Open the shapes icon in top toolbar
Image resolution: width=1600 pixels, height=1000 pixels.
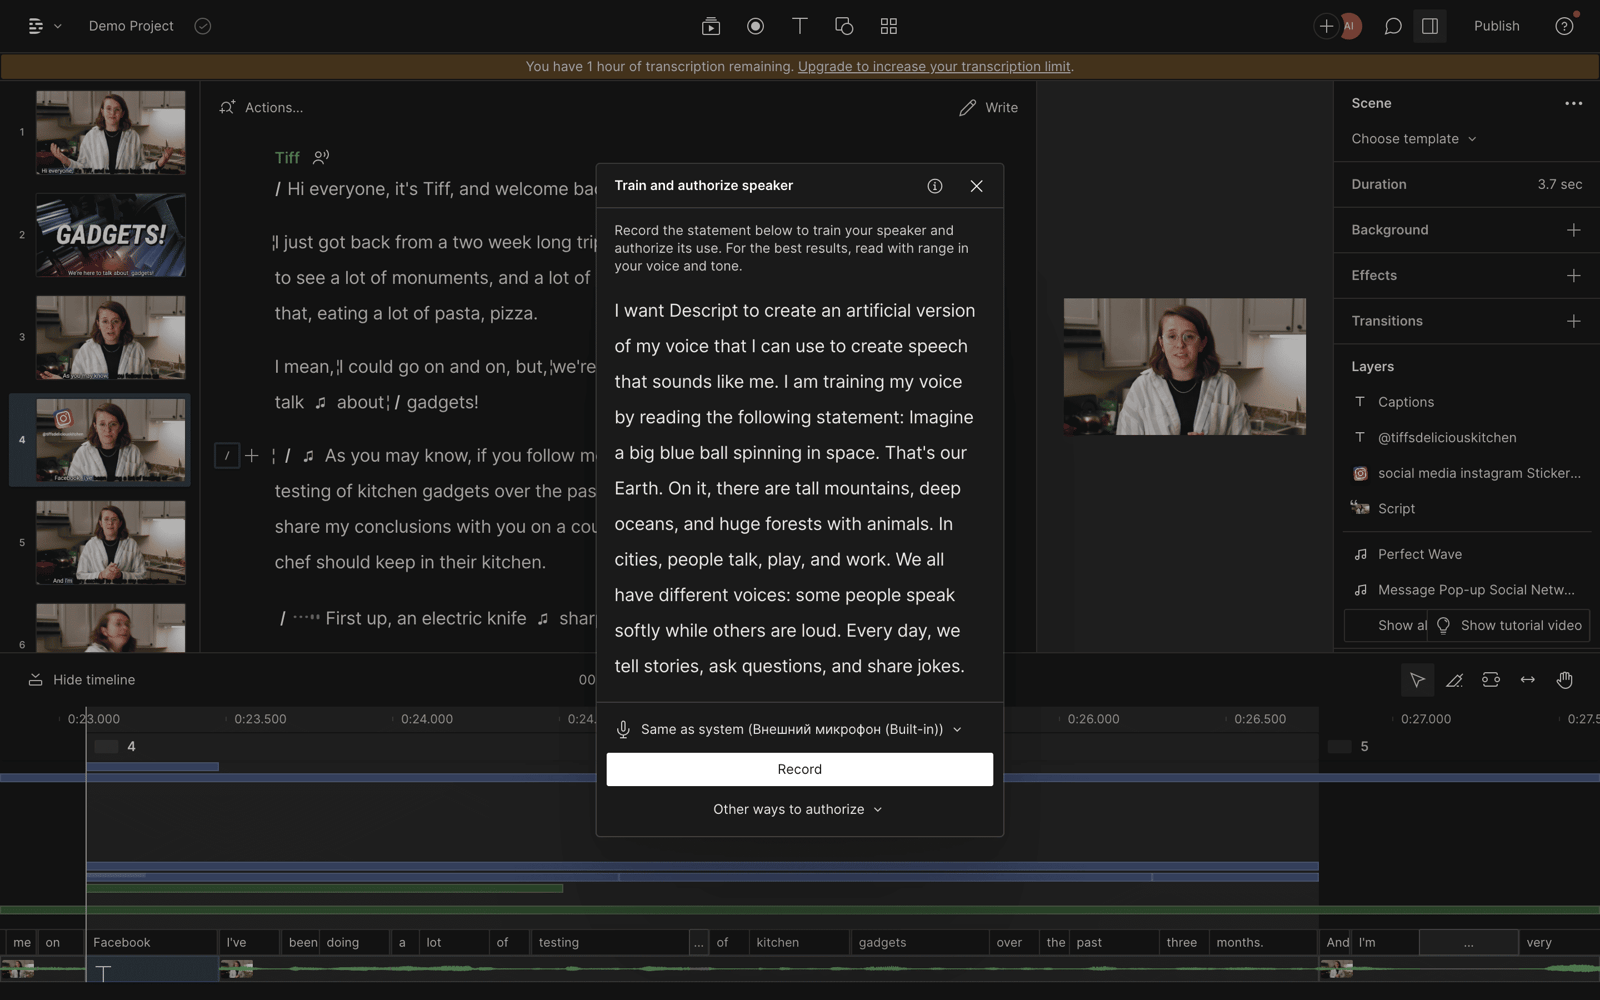tap(844, 27)
